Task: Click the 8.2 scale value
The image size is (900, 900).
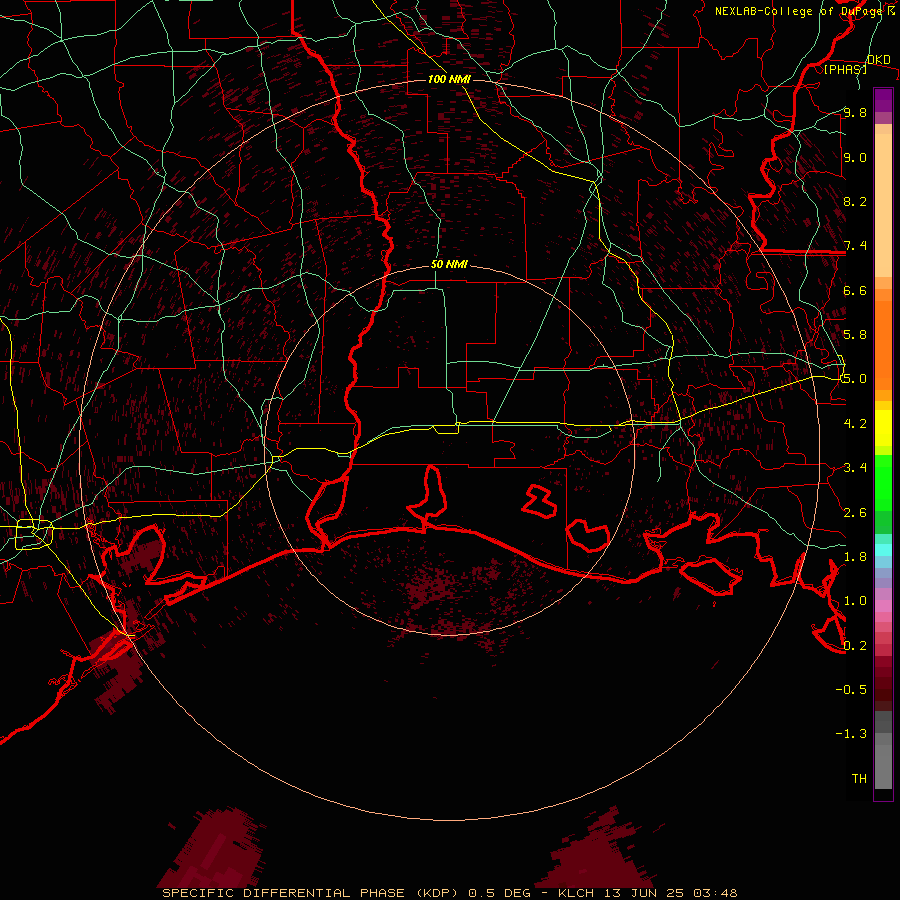Action: coord(855,201)
